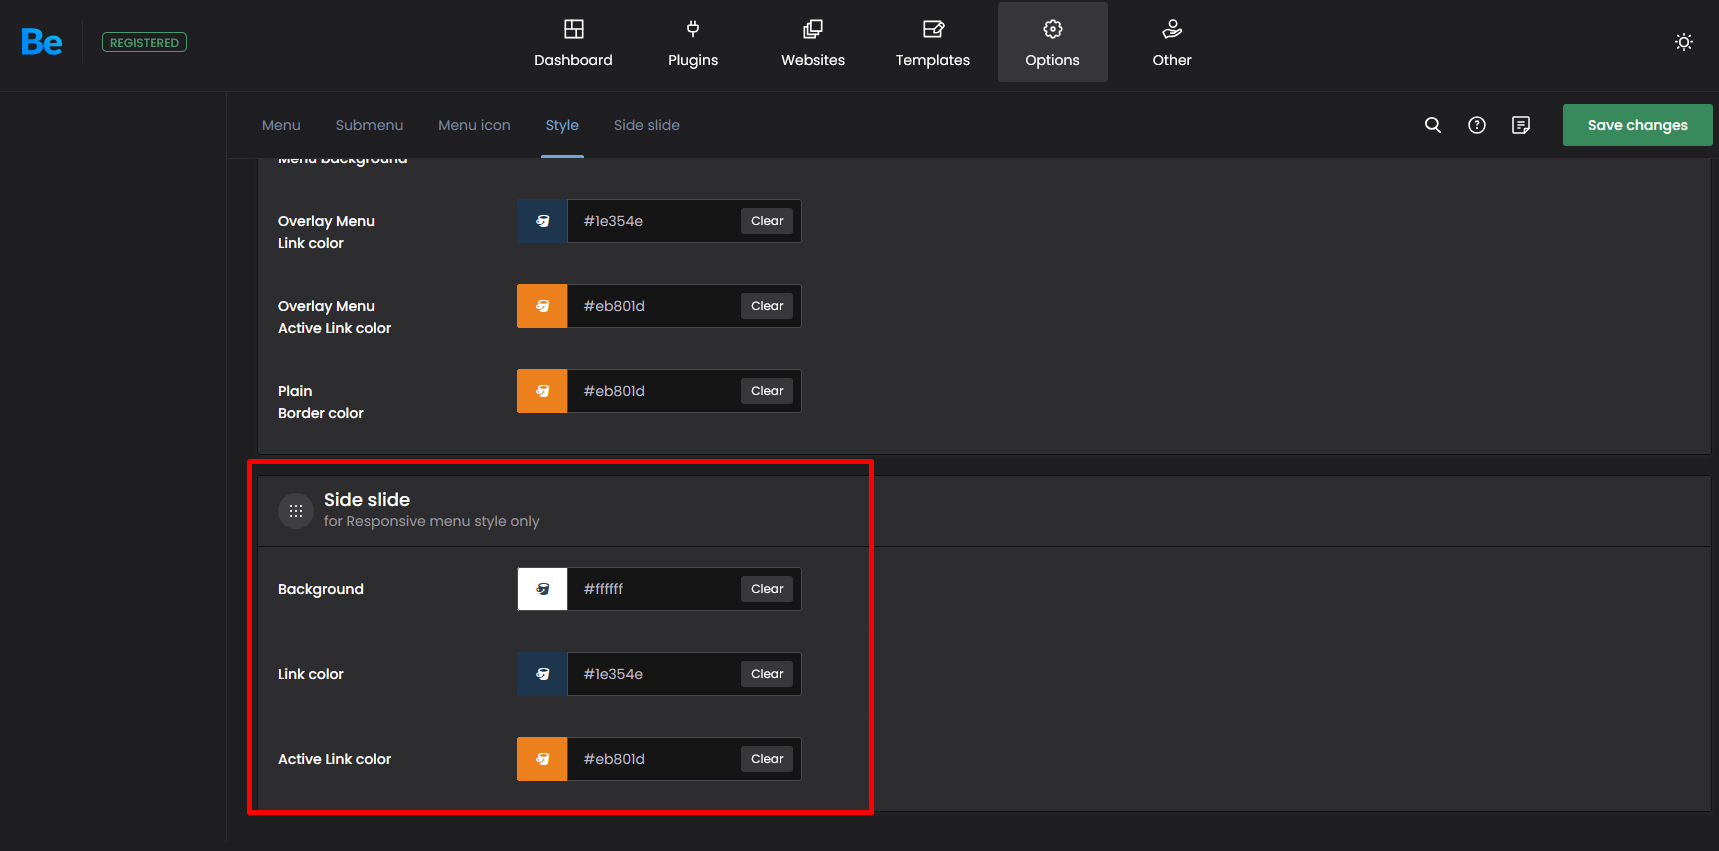The width and height of the screenshot is (1719, 851).
Task: Go to the Websites section
Action: [812, 43]
